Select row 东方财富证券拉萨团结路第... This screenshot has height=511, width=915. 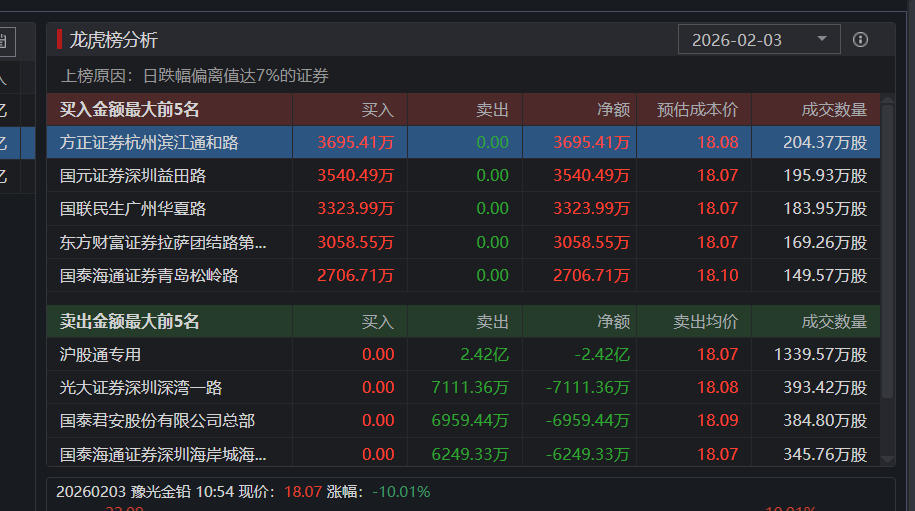point(463,242)
